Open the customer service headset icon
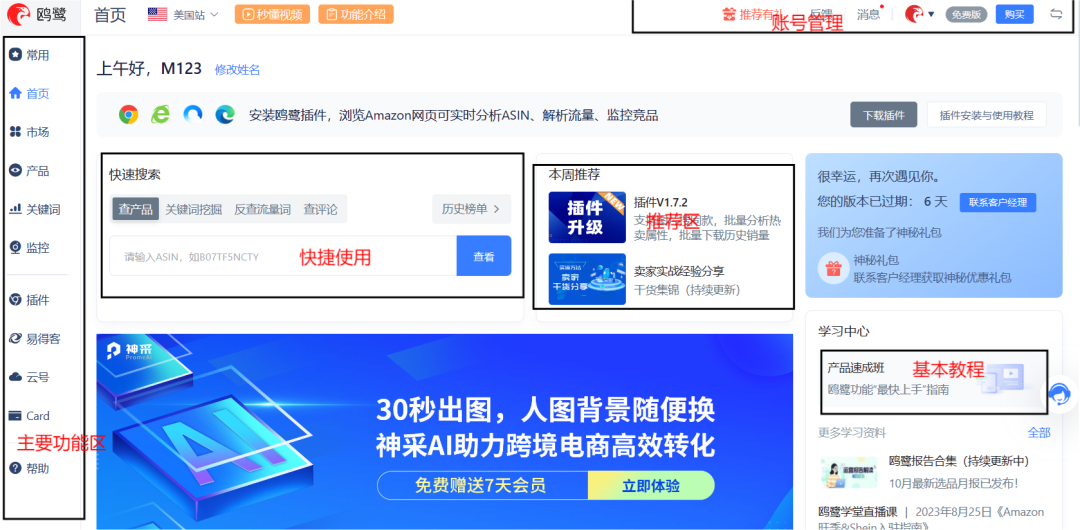Viewport: 1080px width, 530px height. click(1059, 394)
